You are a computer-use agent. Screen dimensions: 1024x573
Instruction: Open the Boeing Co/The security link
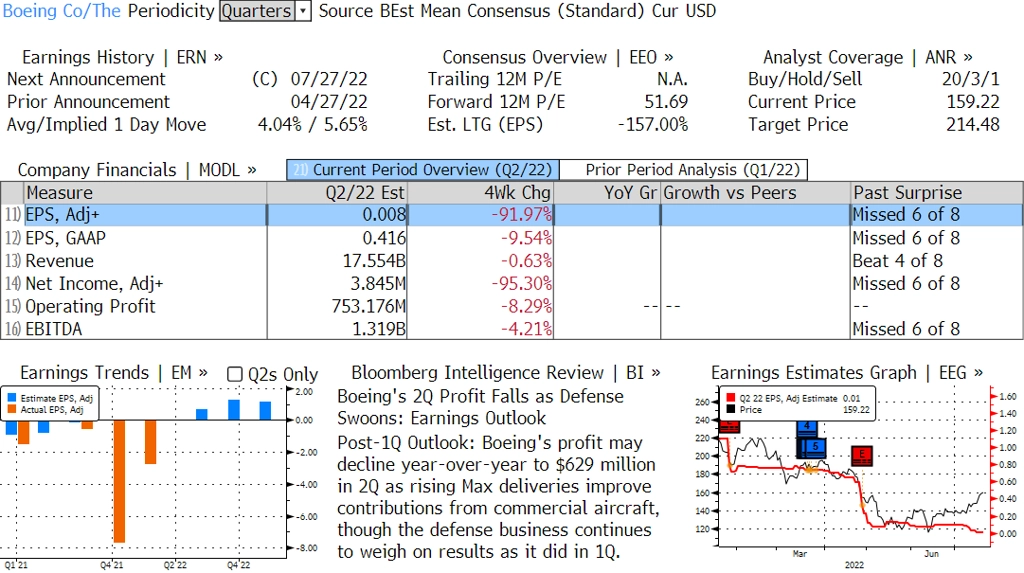(62, 11)
